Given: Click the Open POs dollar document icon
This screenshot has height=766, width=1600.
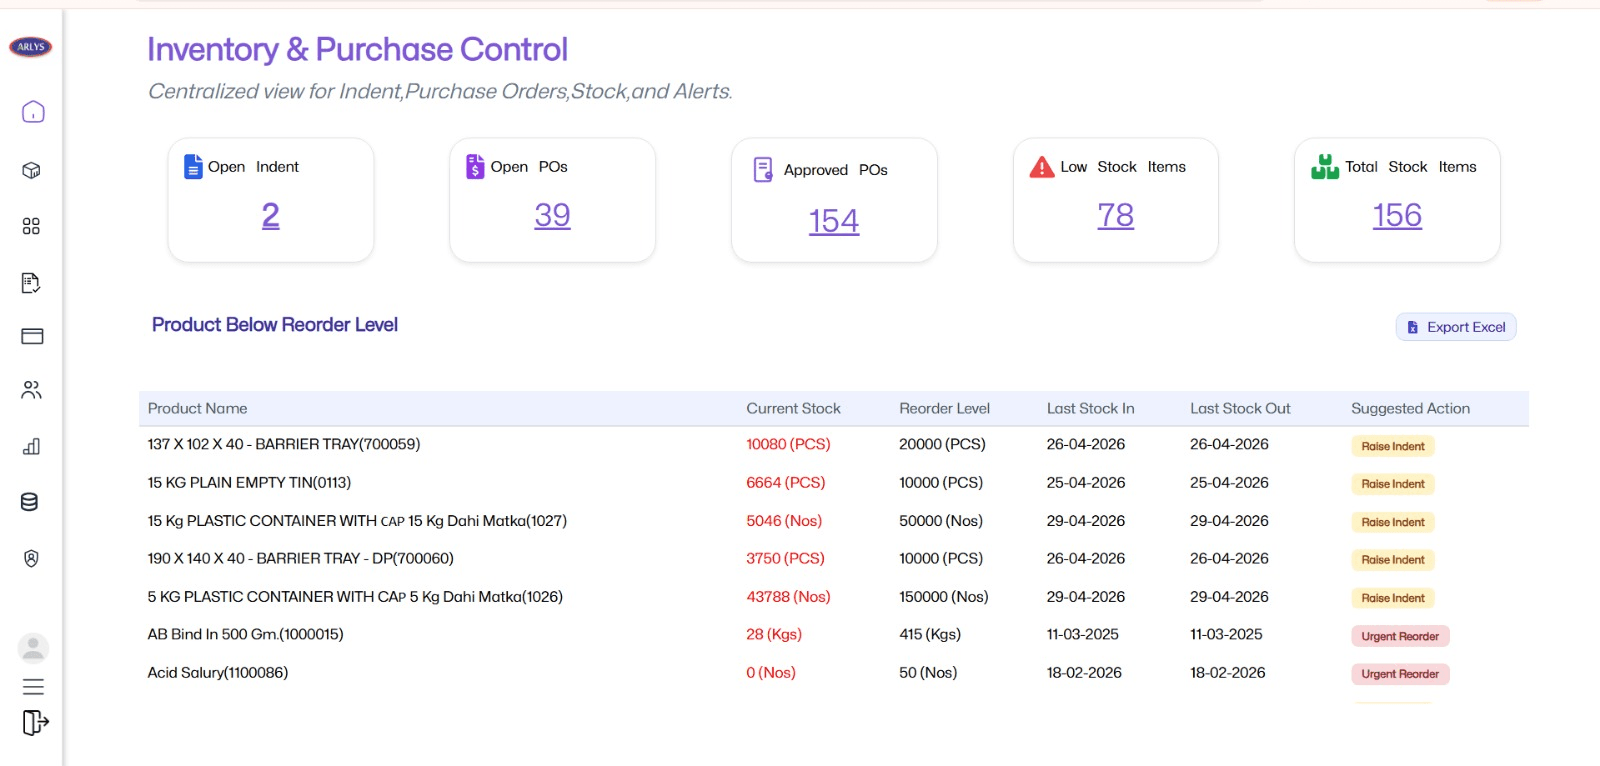Looking at the screenshot, I should 475,167.
